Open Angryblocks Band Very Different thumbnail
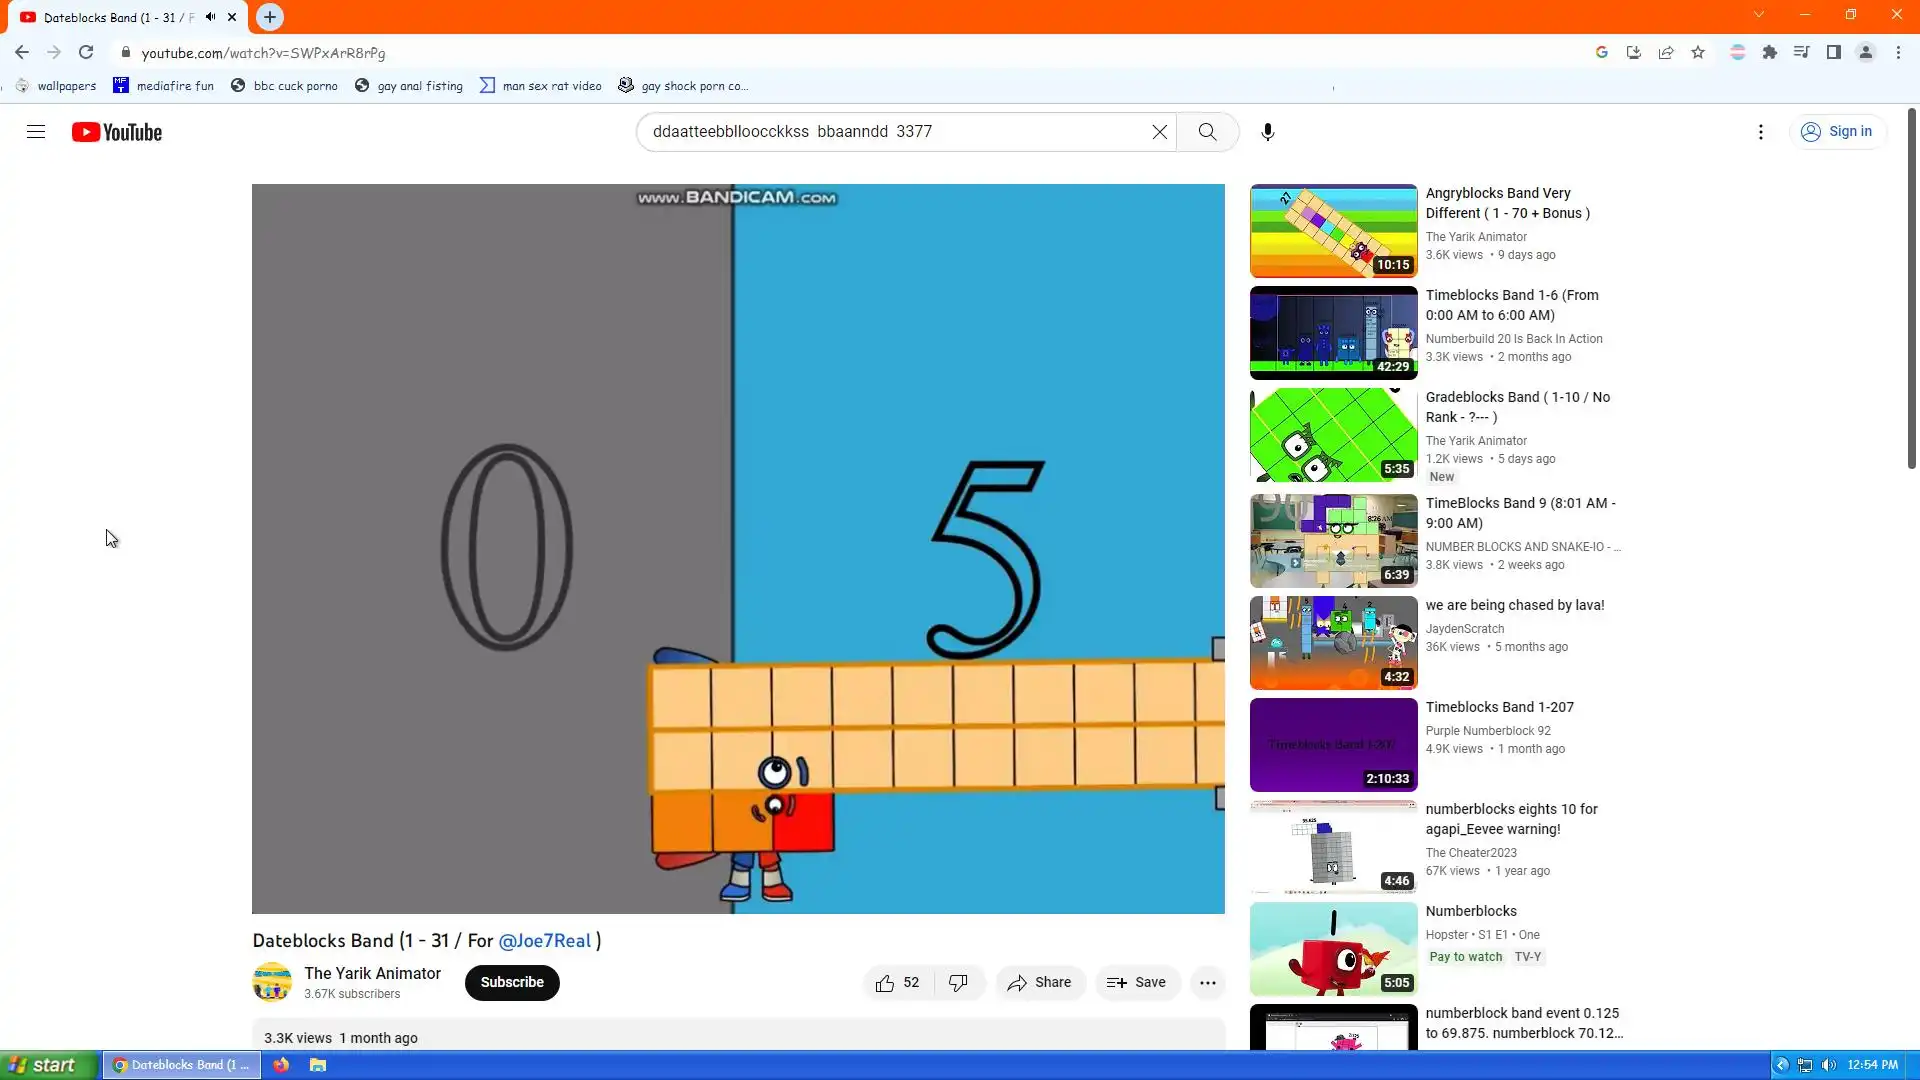 [x=1333, y=231]
